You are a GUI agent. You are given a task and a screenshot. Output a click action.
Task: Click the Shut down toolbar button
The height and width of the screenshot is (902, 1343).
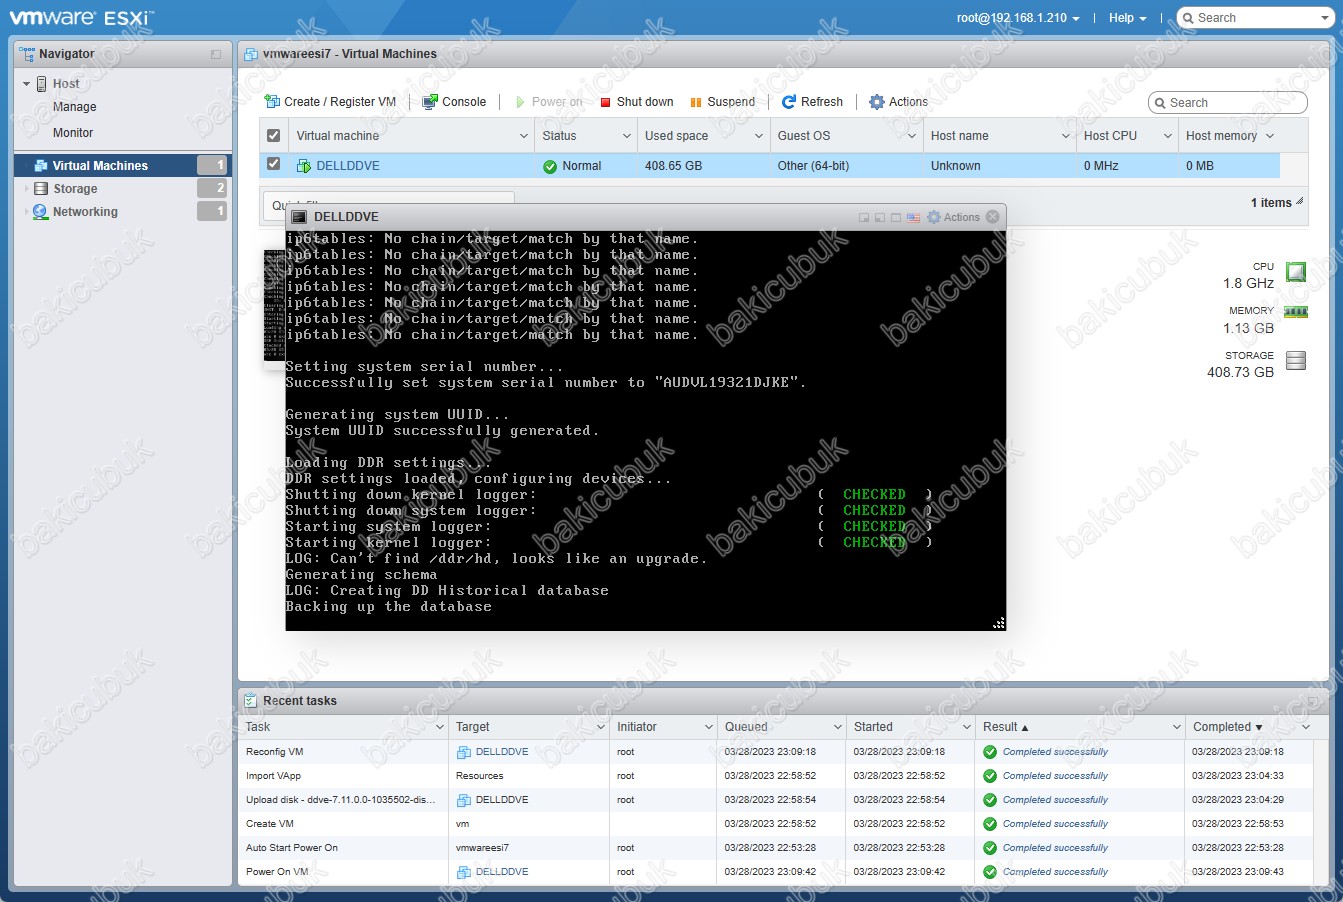(637, 102)
